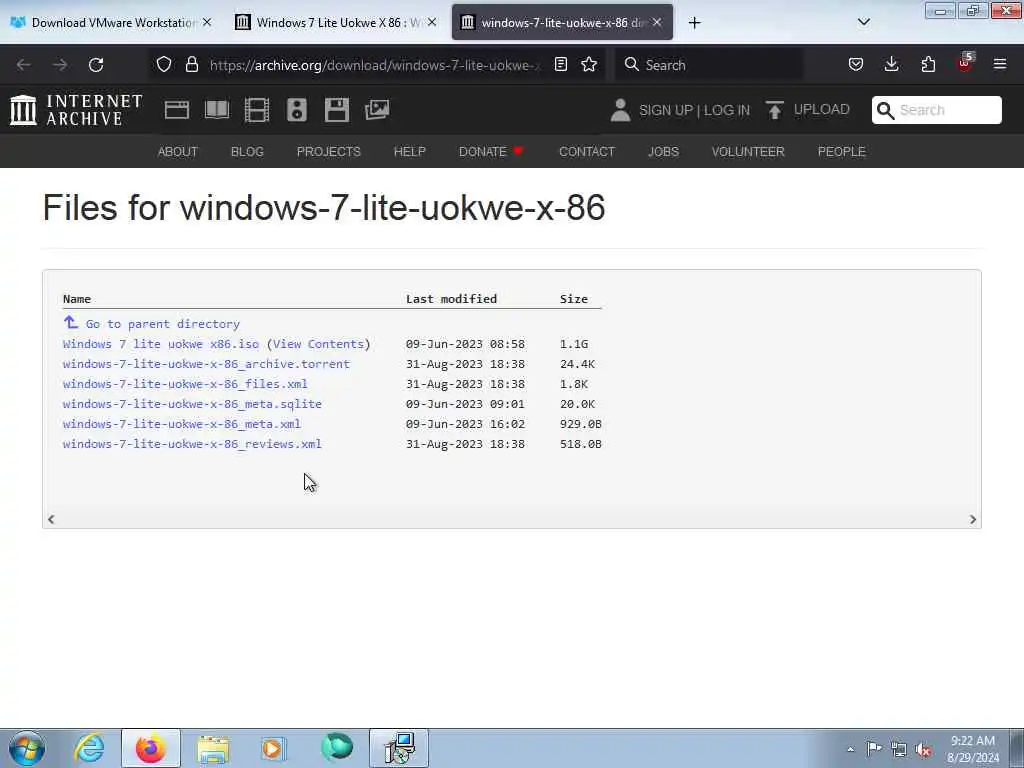
Task: Open the Internet Archive web (Wayback) icon
Action: click(x=176, y=110)
